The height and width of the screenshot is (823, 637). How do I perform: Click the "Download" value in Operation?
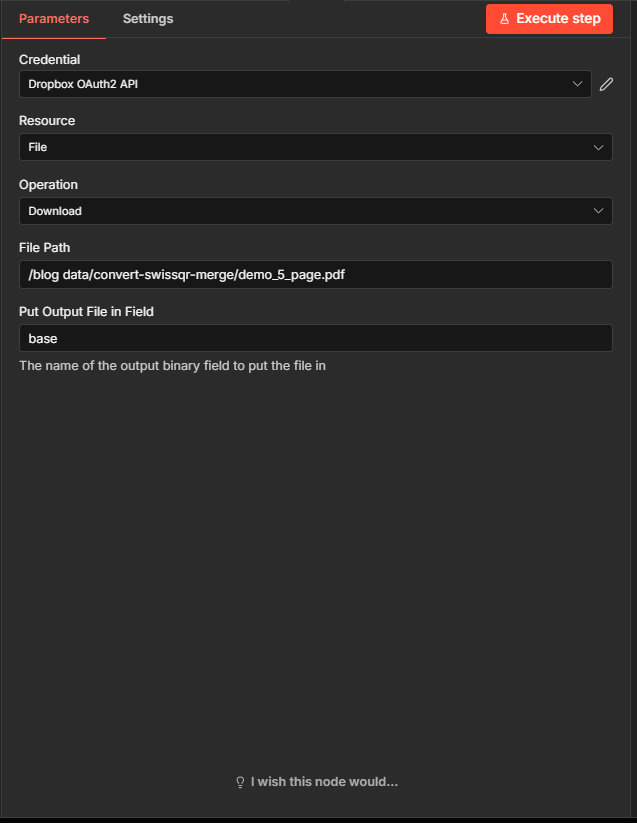coord(55,211)
